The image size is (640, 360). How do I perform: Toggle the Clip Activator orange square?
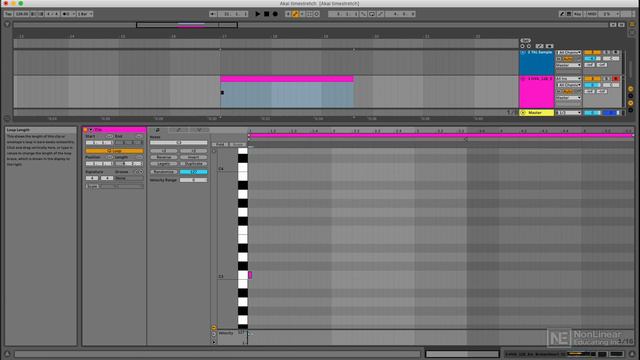pyautogui.click(x=85, y=130)
